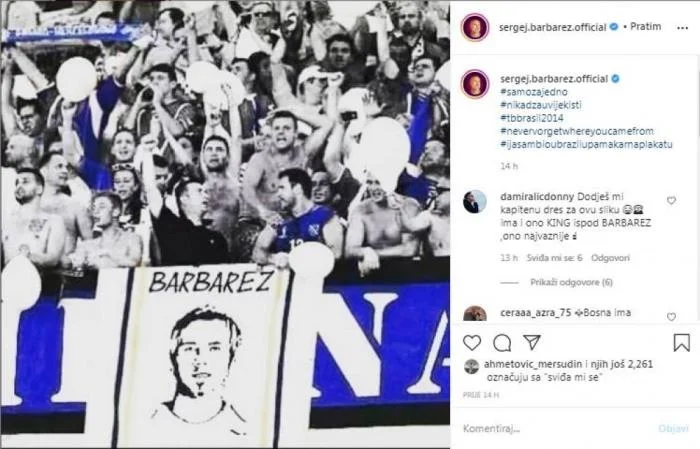Open sergej.barbarez.official's avatar in the header

click(474, 27)
